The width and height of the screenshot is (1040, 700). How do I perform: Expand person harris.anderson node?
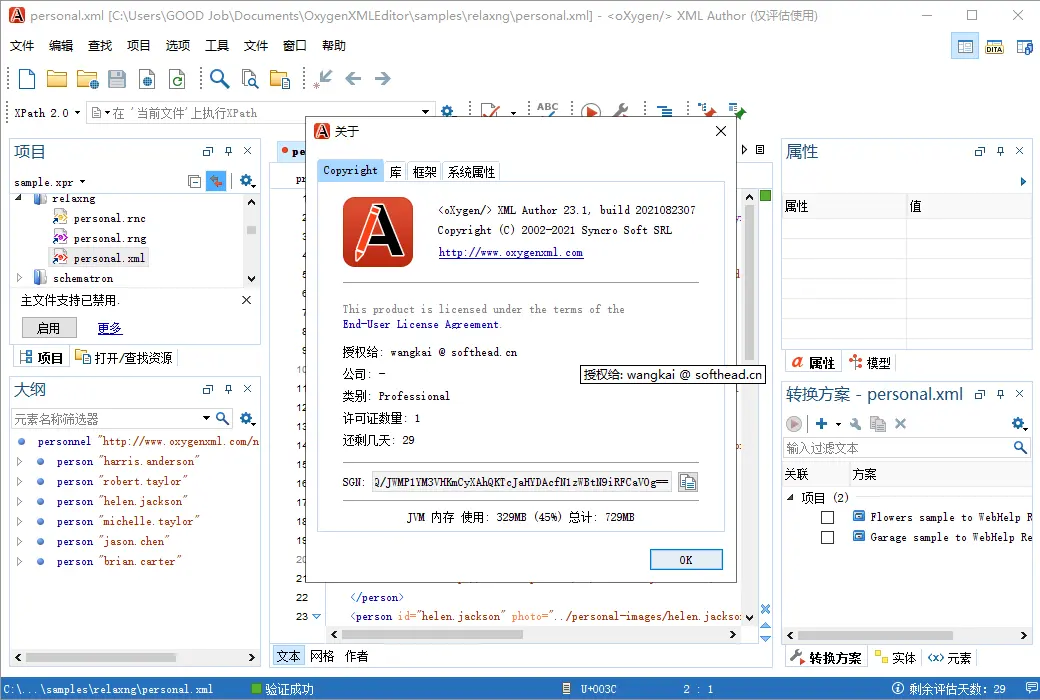(19, 461)
